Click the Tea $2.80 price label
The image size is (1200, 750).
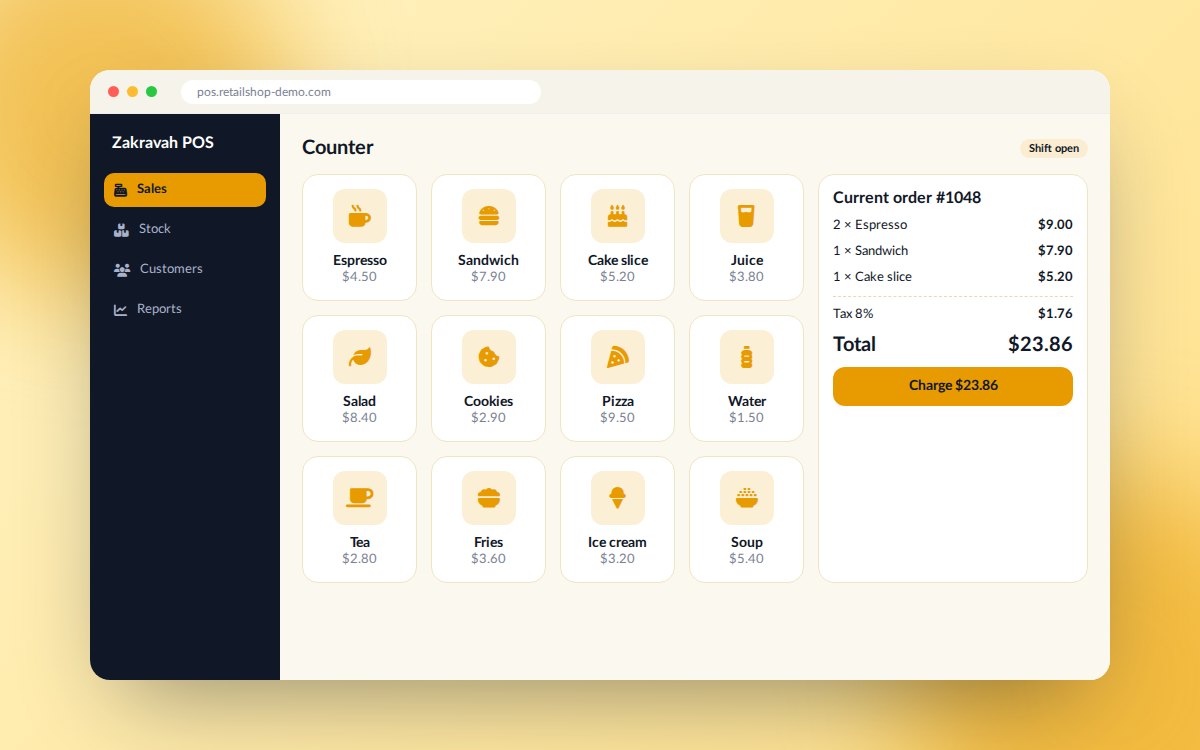360,558
